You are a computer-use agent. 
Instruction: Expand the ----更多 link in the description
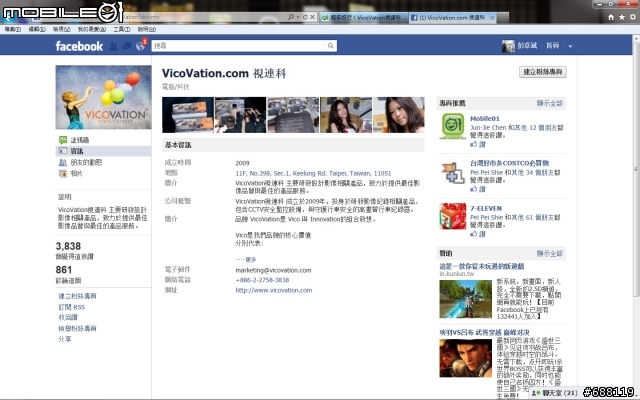246,260
